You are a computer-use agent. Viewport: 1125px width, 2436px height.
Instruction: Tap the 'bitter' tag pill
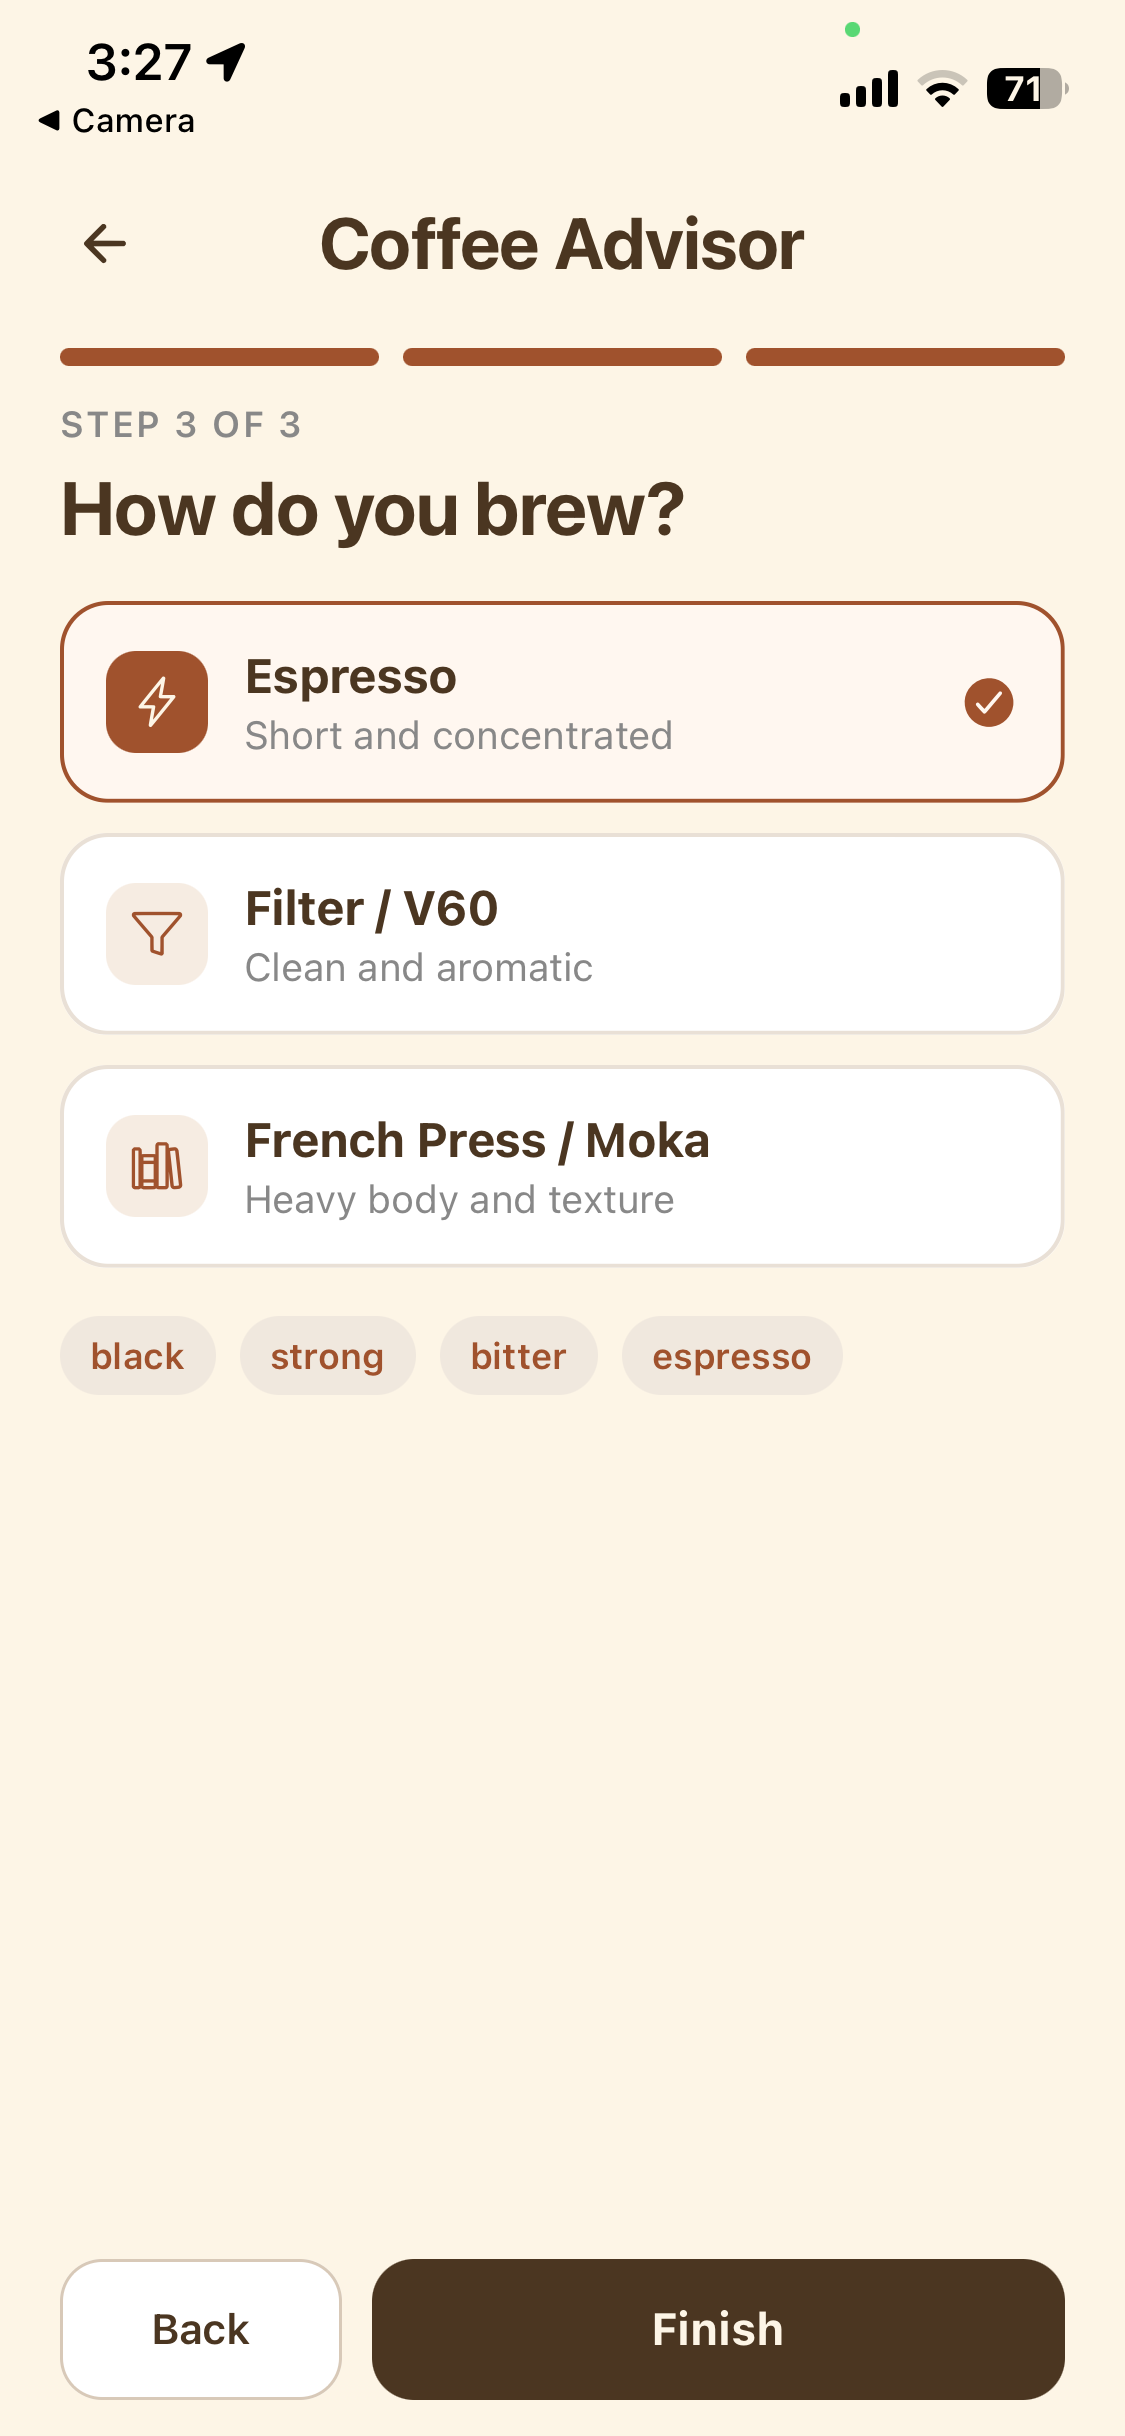pos(518,1356)
